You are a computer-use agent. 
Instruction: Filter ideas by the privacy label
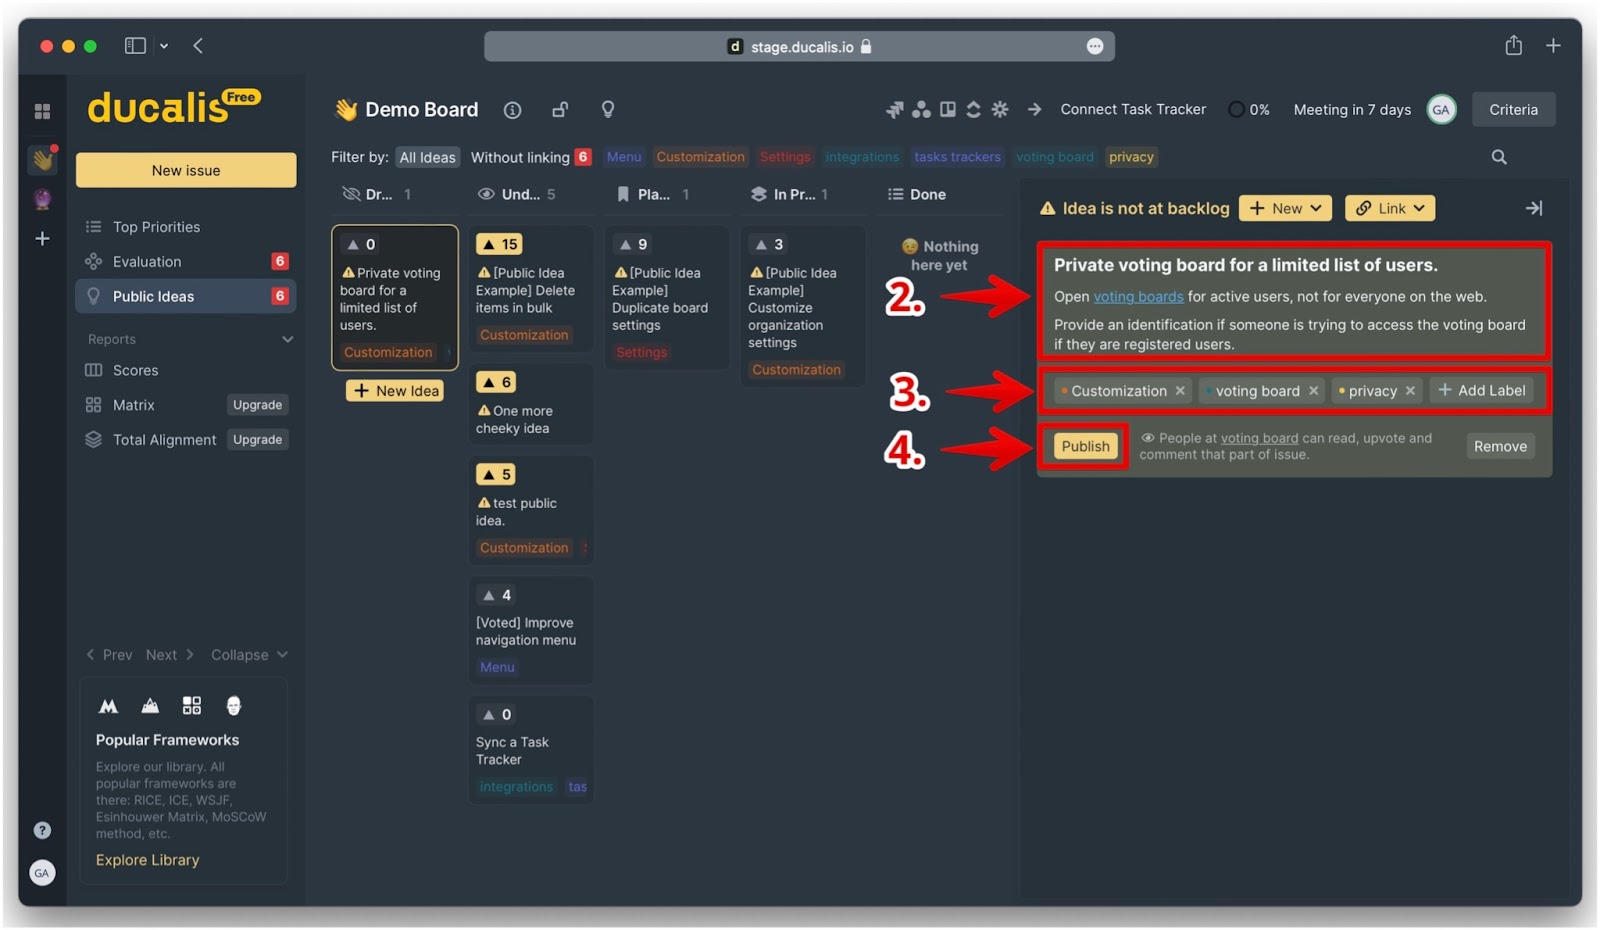pos(1131,157)
